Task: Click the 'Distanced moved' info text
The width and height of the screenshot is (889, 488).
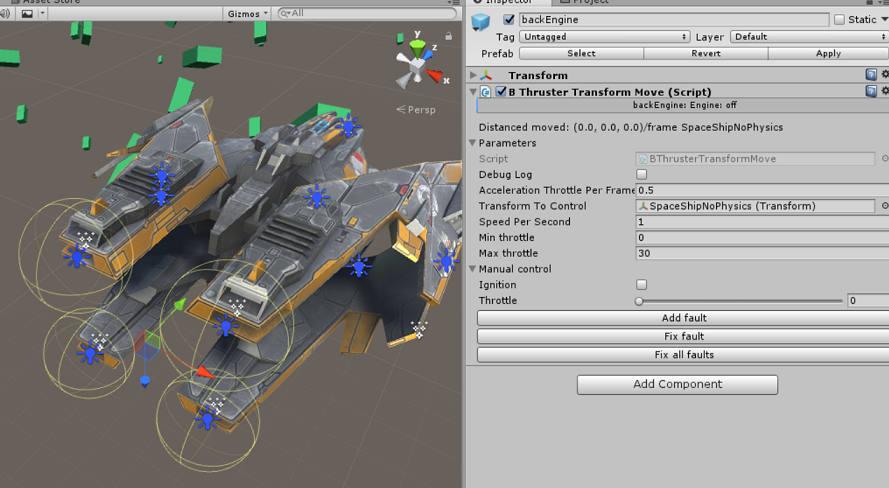Action: click(630, 127)
